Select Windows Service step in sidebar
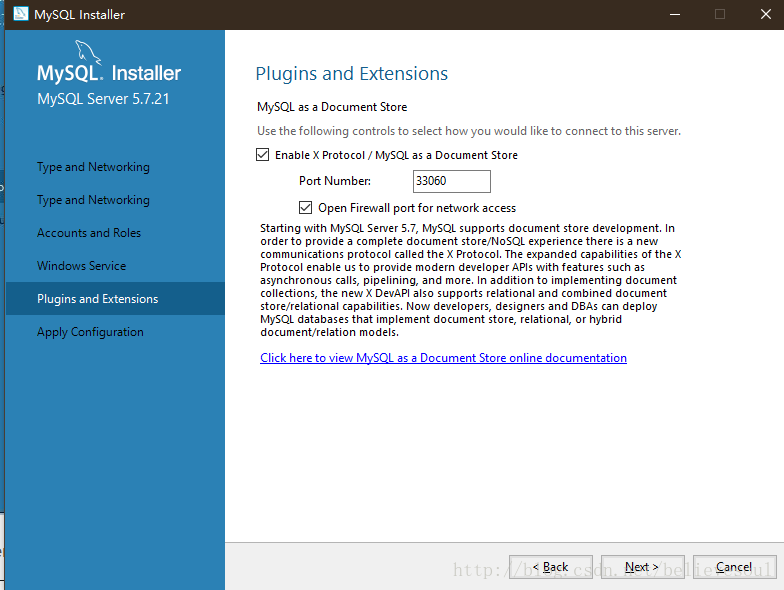 pos(82,266)
